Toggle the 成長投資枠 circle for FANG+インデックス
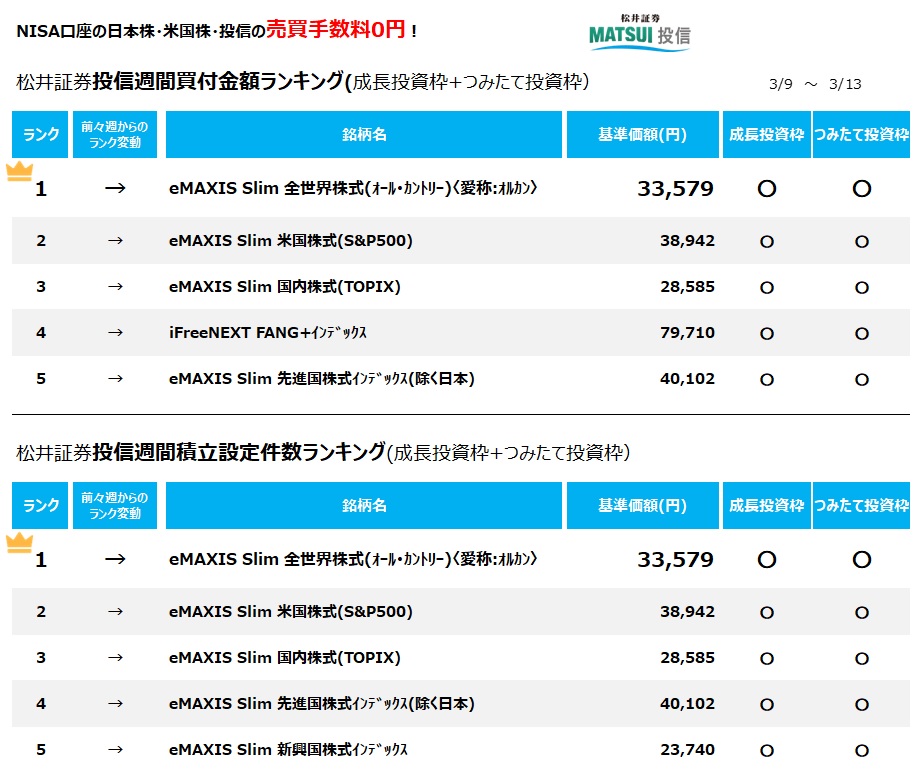The image size is (913, 773). pos(766,333)
